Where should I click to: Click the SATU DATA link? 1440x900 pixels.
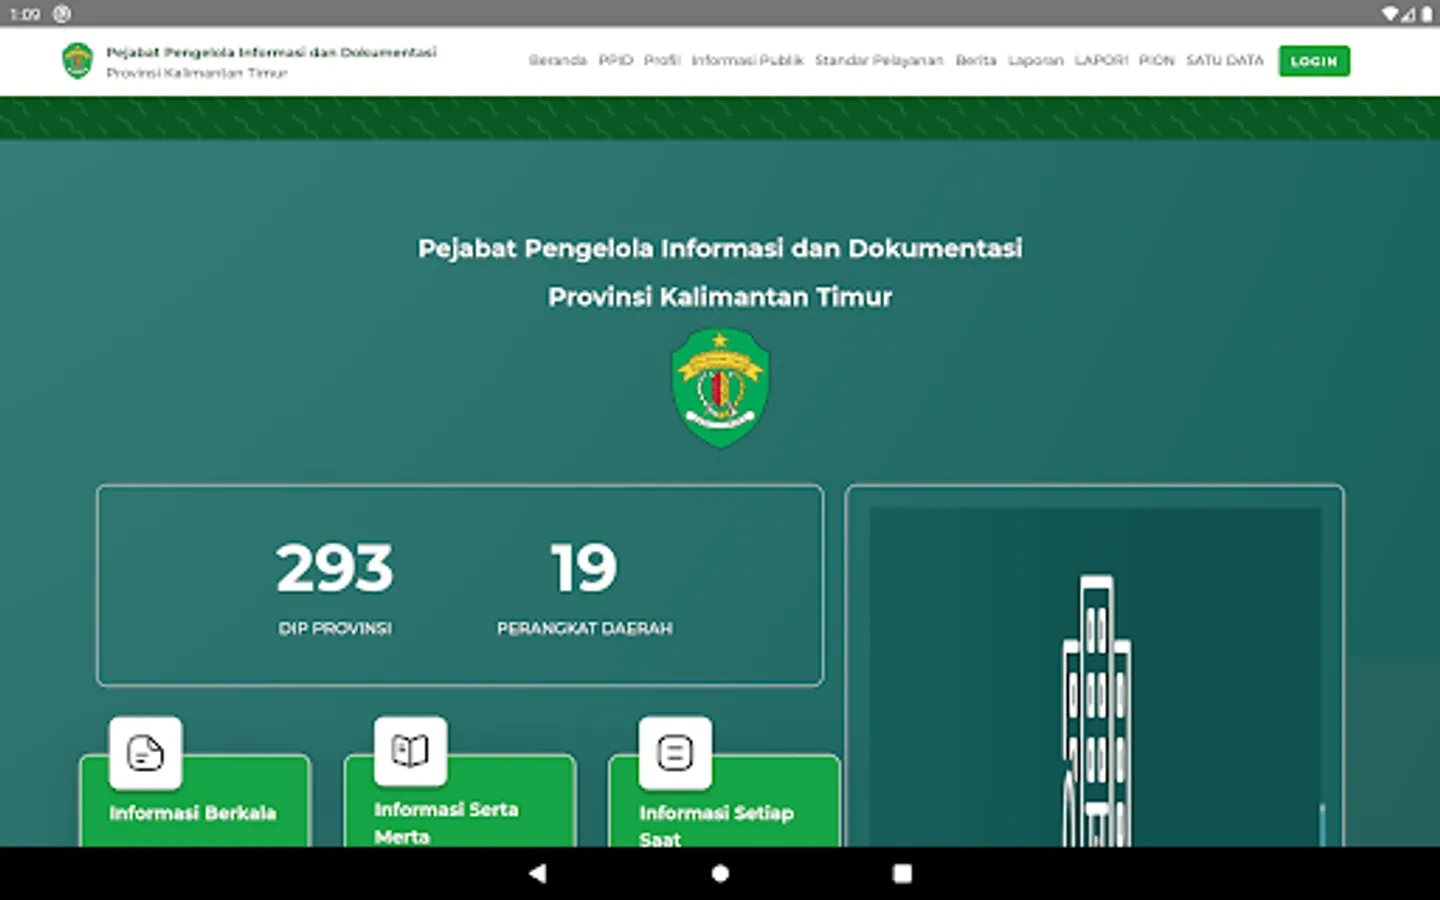(x=1224, y=60)
